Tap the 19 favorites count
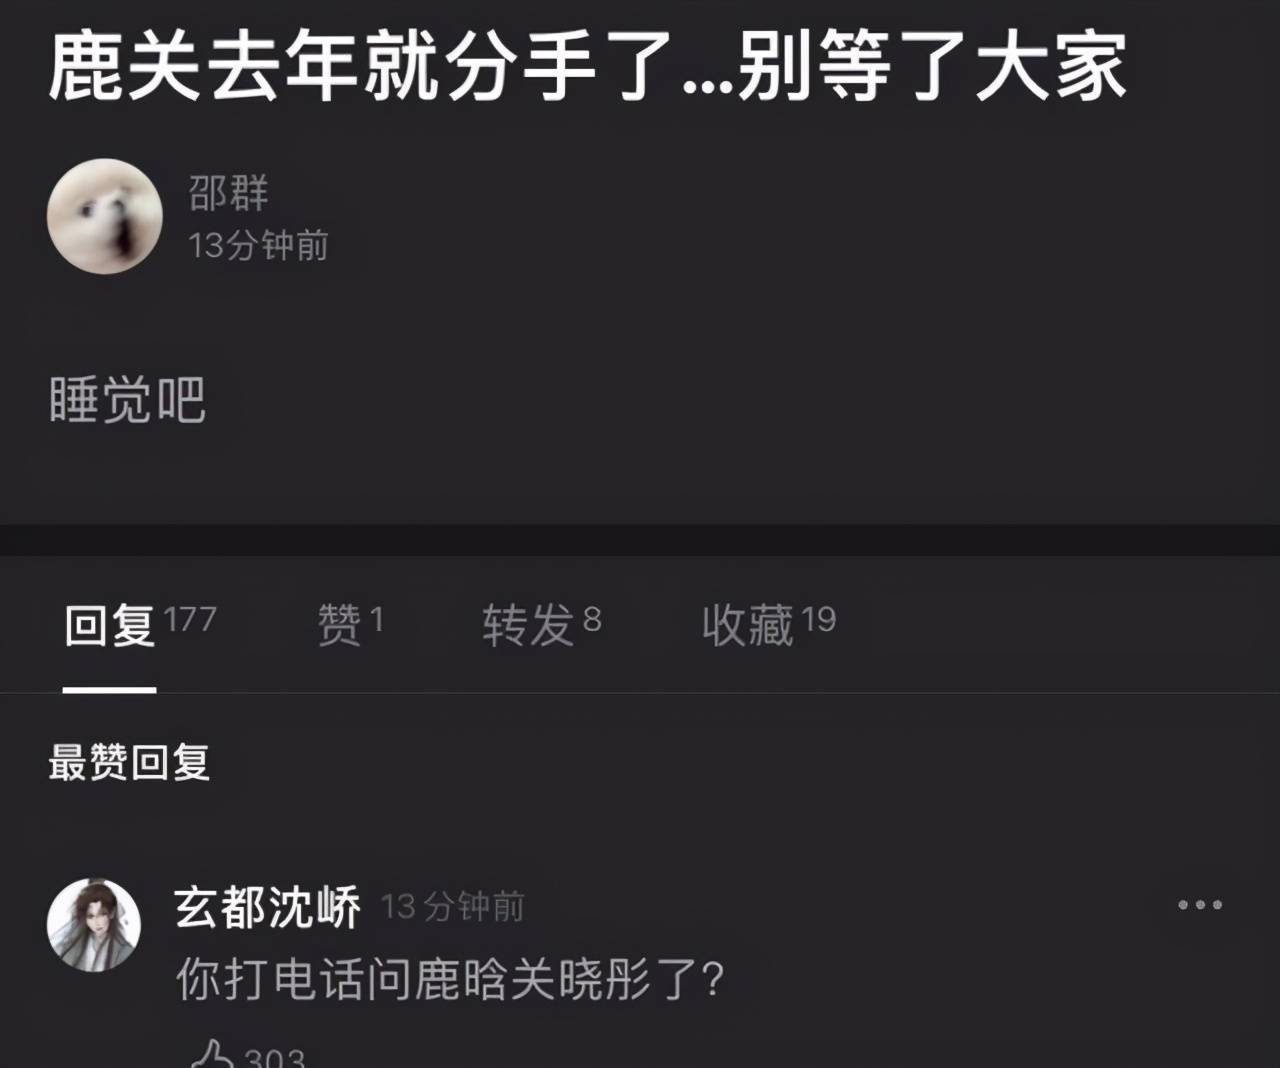Image resolution: width=1280 pixels, height=1068 pixels. (x=818, y=619)
